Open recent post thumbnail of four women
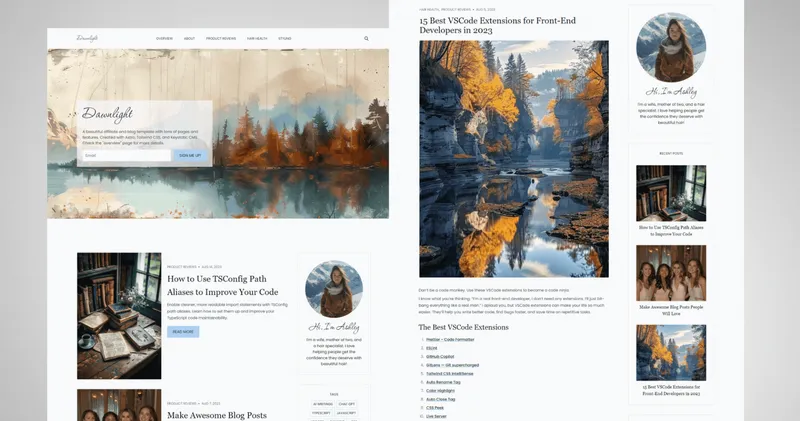800x421 pixels. point(671,273)
